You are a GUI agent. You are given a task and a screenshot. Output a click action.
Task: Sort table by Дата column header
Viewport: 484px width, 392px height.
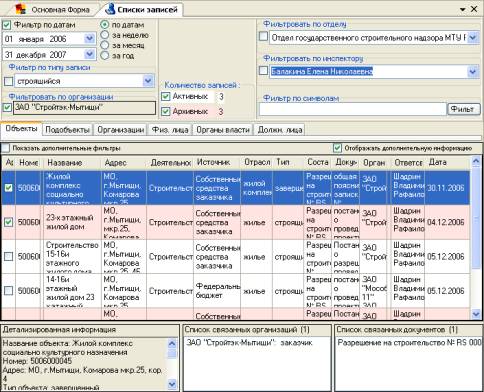(448, 163)
